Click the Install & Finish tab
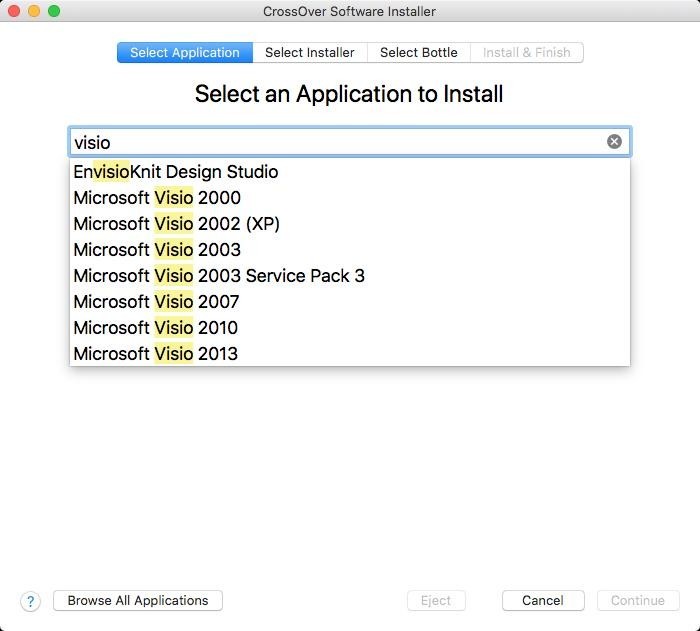The width and height of the screenshot is (700, 631). [x=526, y=52]
